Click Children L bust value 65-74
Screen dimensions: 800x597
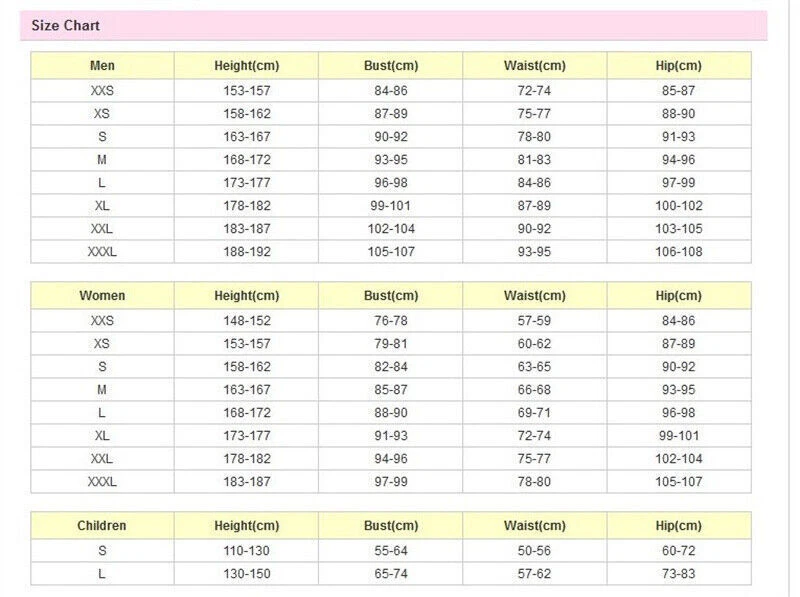[x=390, y=574]
